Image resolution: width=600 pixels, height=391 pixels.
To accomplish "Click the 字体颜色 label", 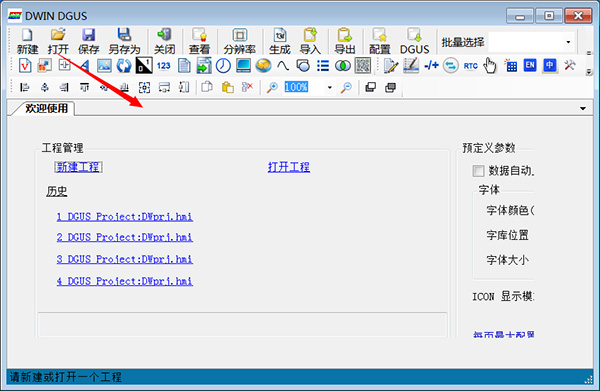I will 510,210.
